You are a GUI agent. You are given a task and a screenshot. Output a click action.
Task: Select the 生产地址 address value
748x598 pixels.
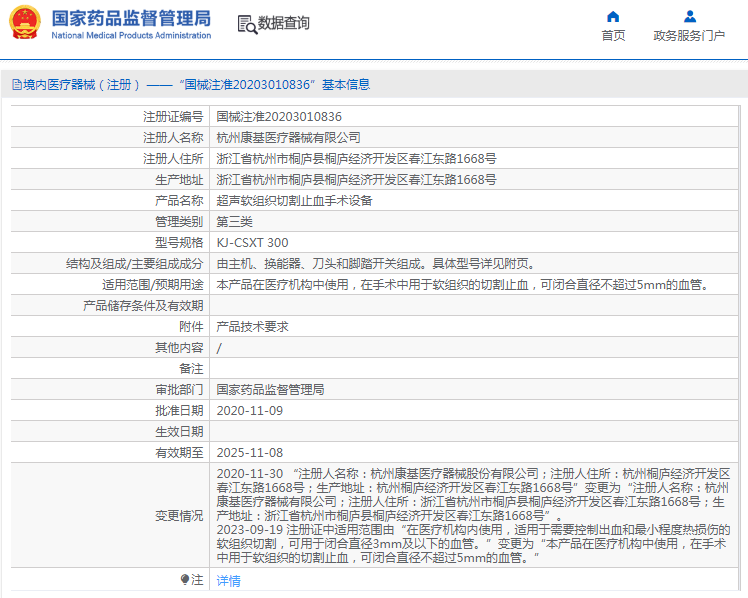tap(356, 180)
